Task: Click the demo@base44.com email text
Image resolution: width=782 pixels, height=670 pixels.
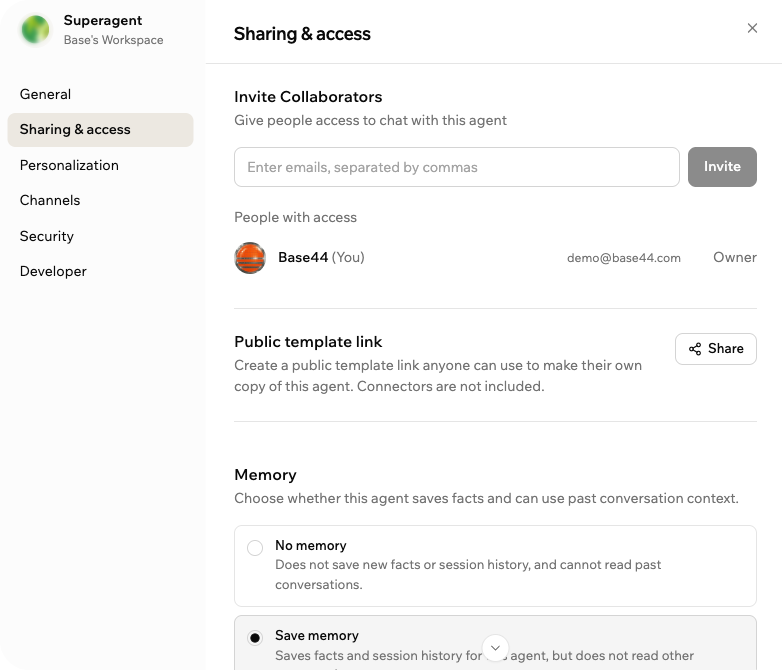Action: click(623, 258)
